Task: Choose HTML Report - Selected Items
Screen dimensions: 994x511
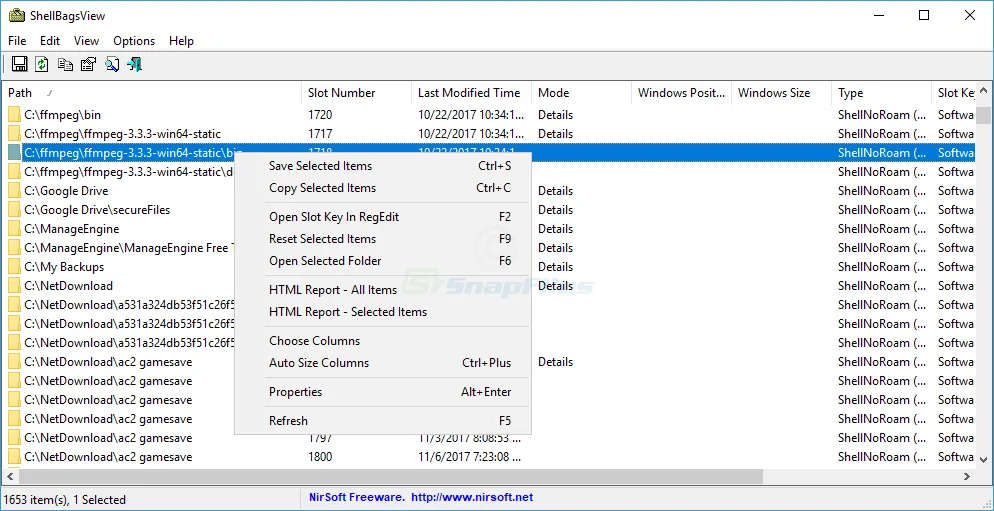Action: (383, 312)
